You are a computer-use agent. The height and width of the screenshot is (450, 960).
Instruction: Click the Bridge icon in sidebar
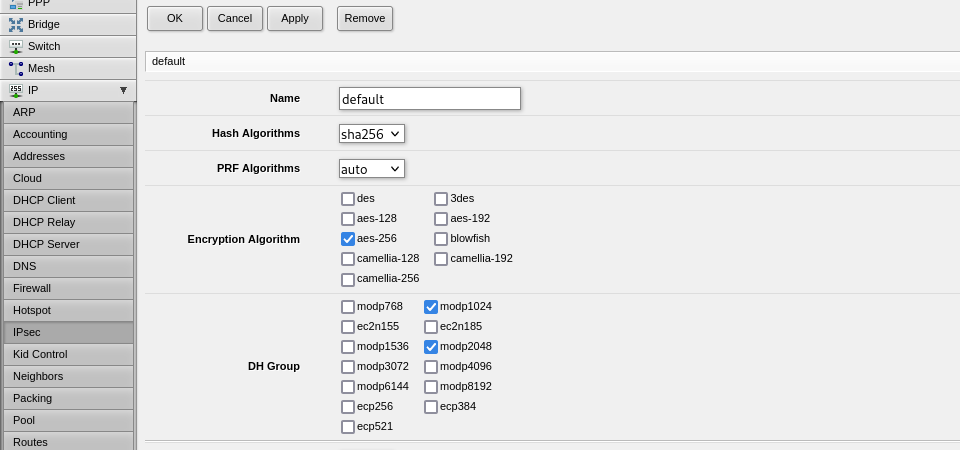click(16, 24)
